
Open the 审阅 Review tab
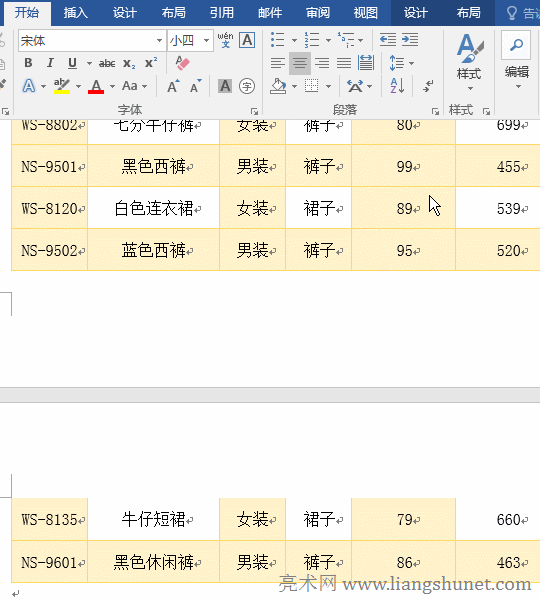(318, 13)
